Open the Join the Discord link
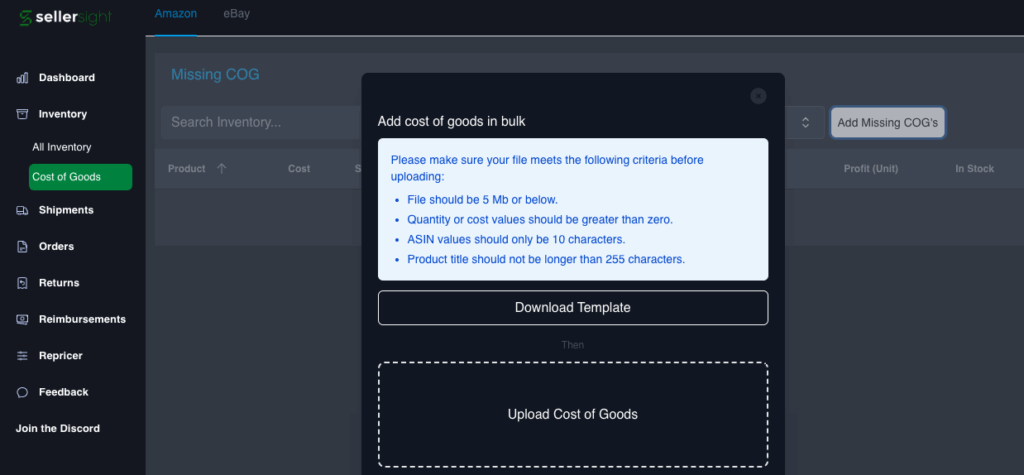This screenshot has width=1024, height=475. pos(57,429)
